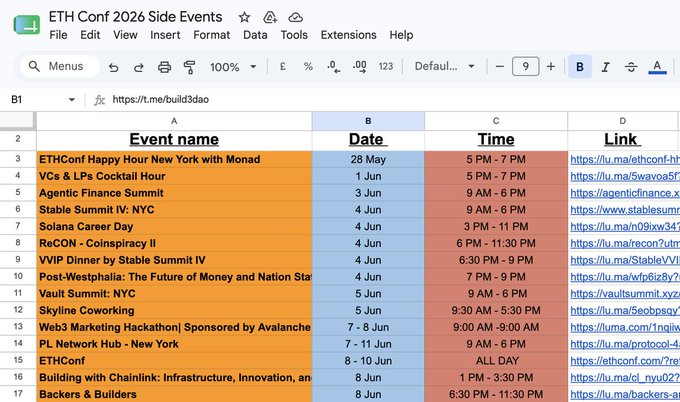680x402 pixels.
Task: Click the Link header cell
Action: (x=623, y=140)
